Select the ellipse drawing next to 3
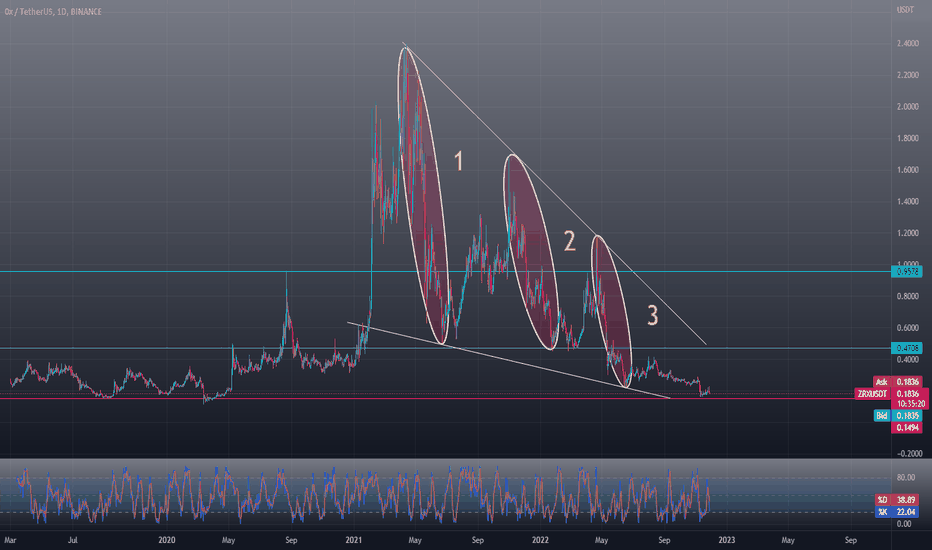This screenshot has height=550, width=932. point(611,312)
